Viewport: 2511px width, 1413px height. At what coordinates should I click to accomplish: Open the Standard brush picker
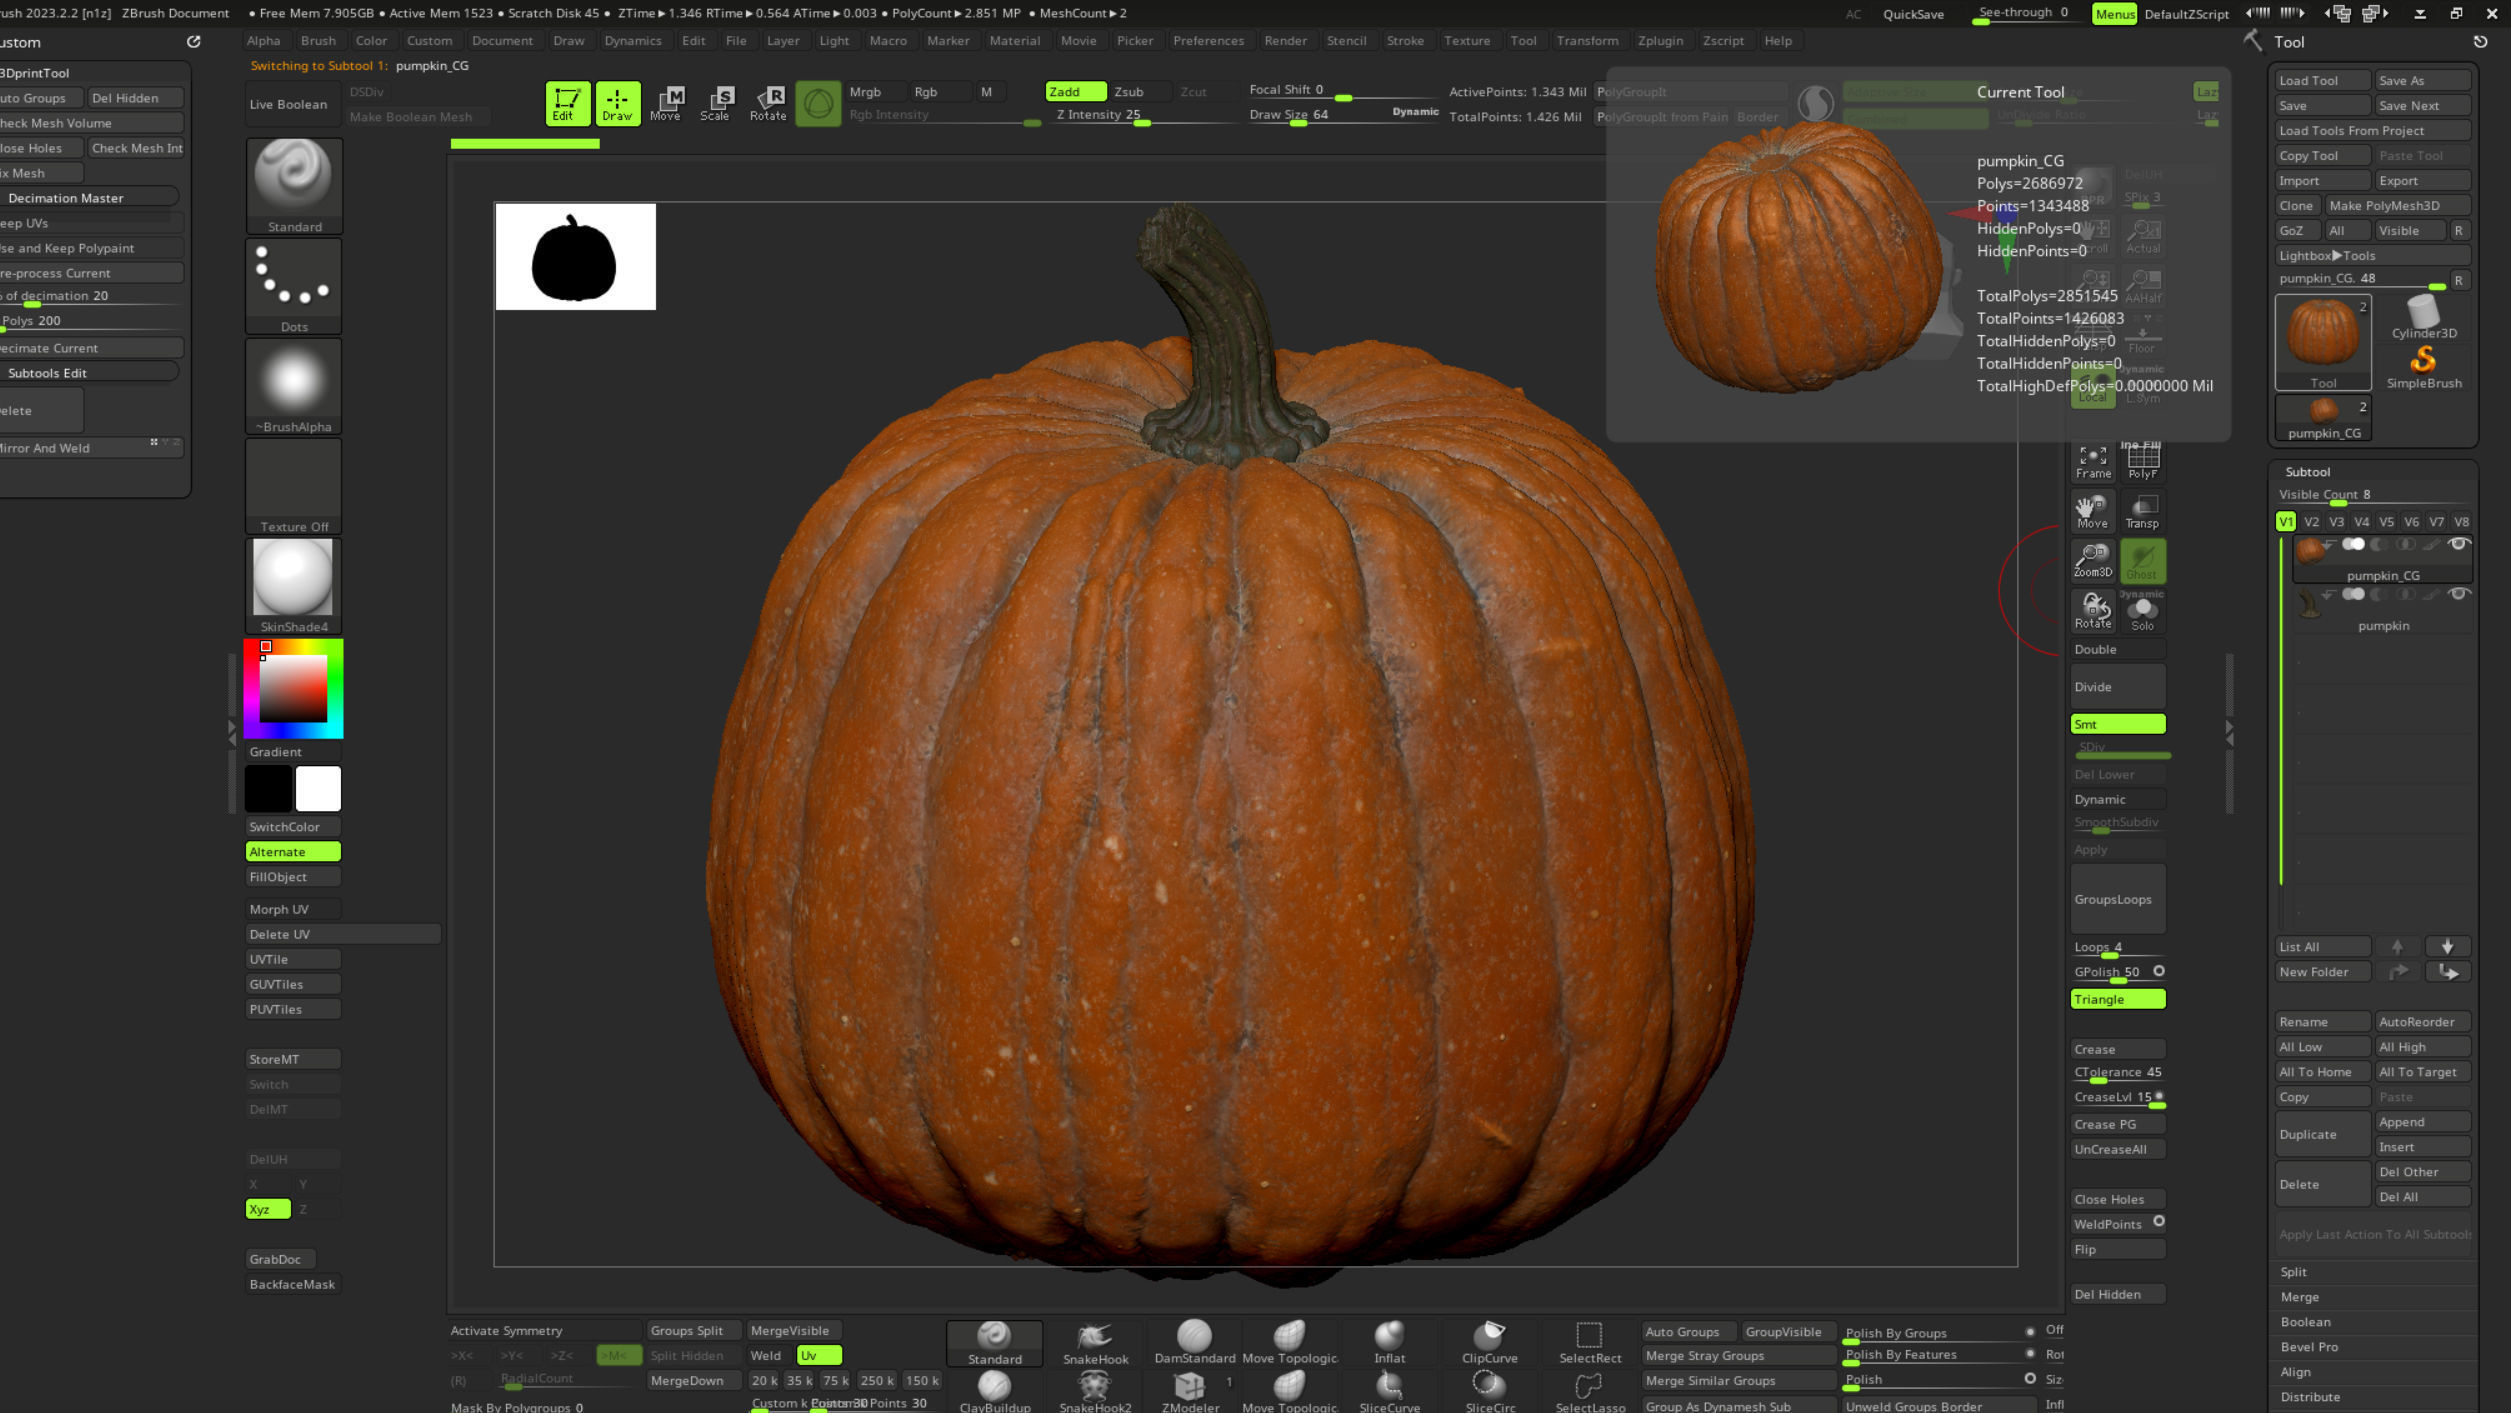pyautogui.click(x=294, y=185)
